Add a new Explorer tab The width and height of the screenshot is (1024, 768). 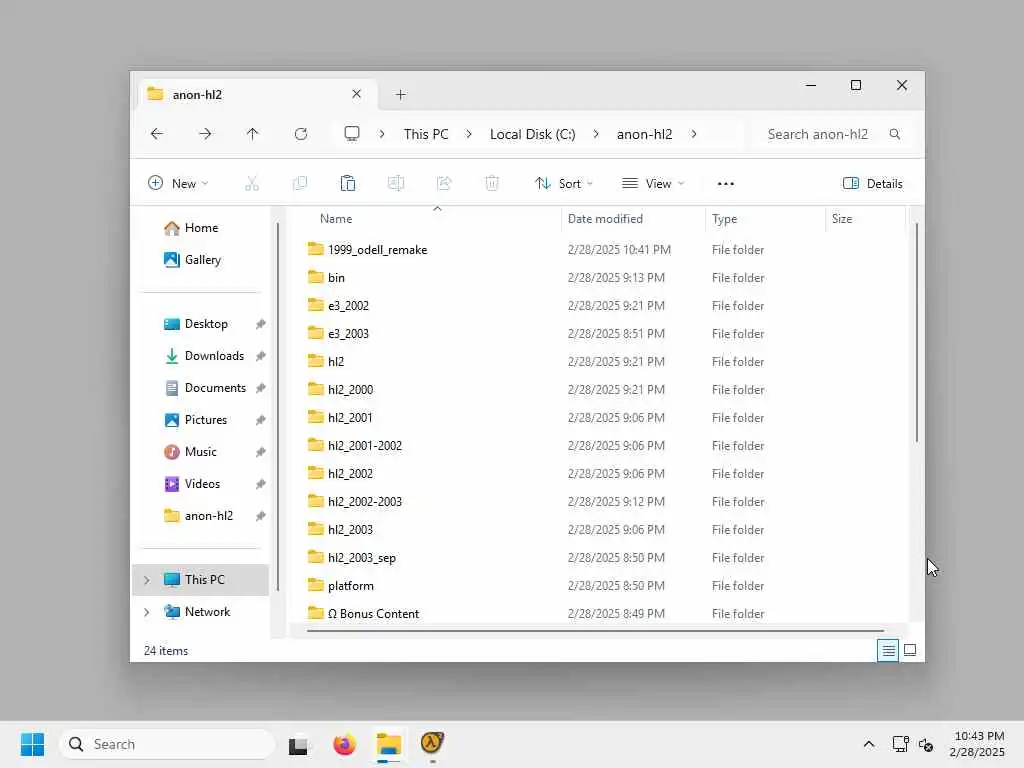[x=401, y=95]
